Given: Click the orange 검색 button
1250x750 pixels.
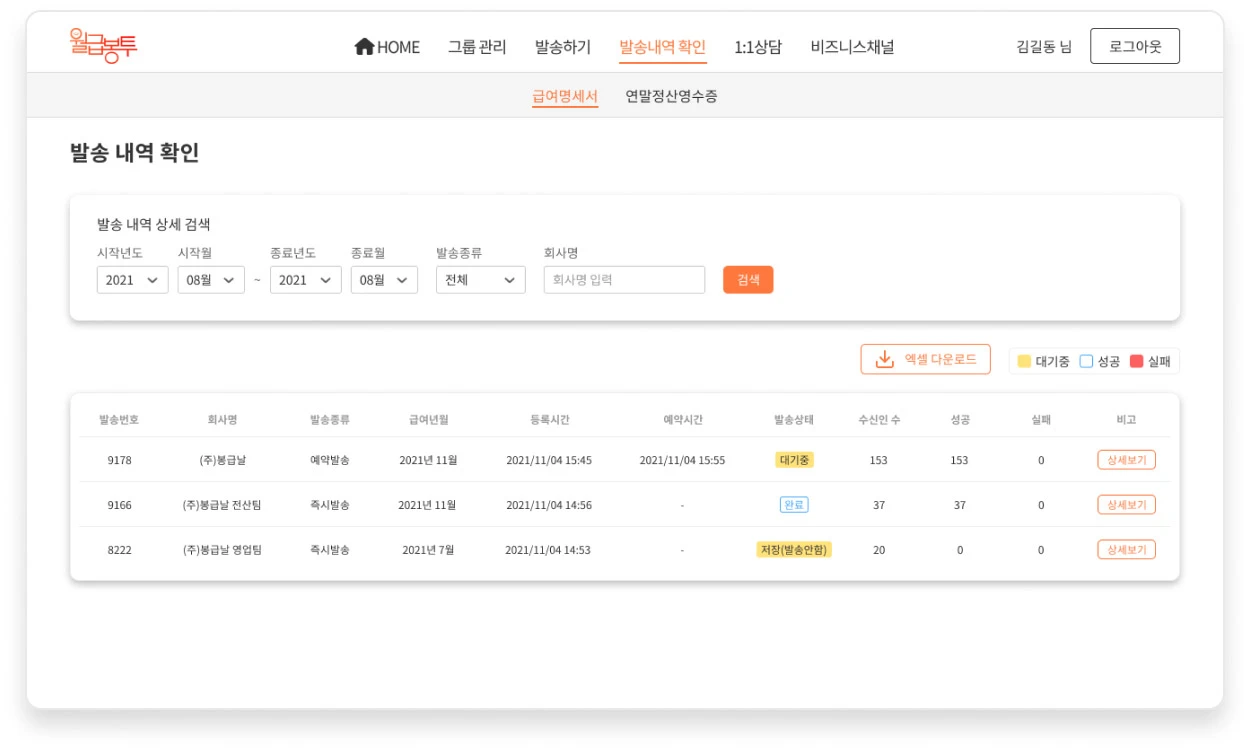Looking at the screenshot, I should pyautogui.click(x=748, y=280).
